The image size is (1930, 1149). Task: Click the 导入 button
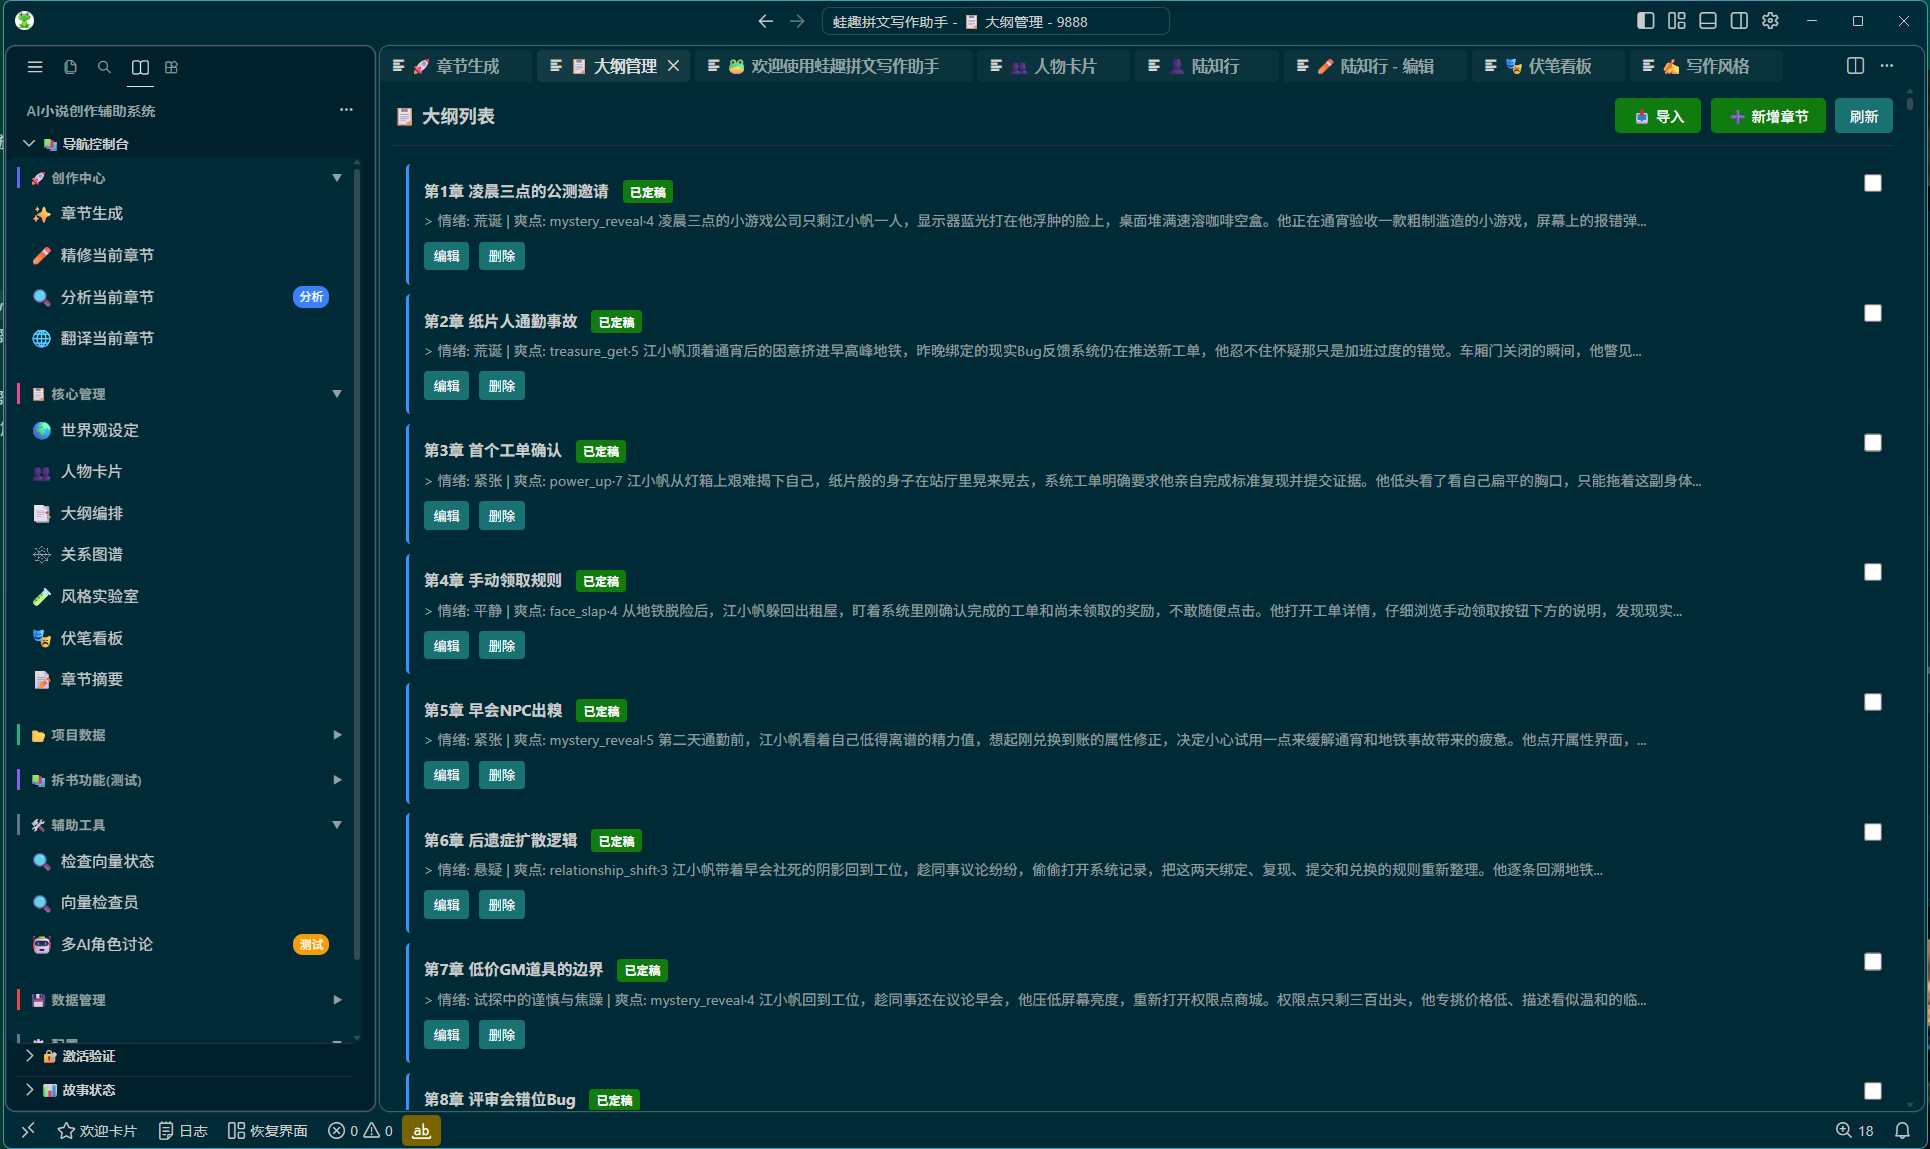1658,117
